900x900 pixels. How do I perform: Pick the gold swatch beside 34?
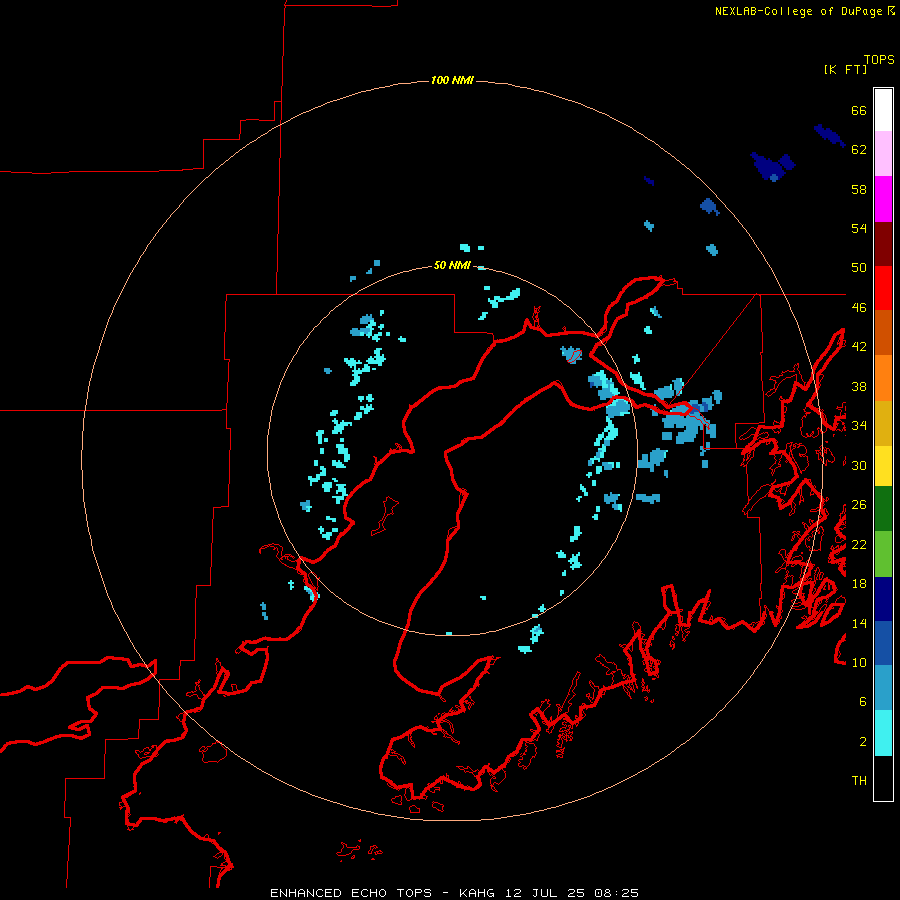[x=883, y=423]
